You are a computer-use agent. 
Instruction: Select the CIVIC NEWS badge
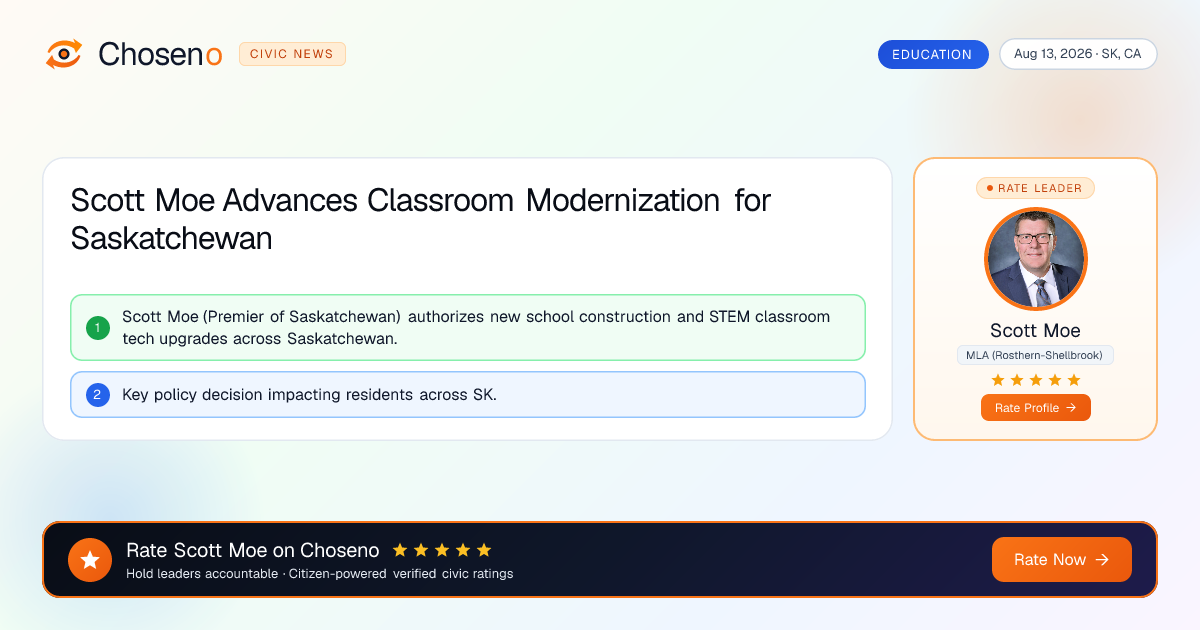tap(292, 54)
